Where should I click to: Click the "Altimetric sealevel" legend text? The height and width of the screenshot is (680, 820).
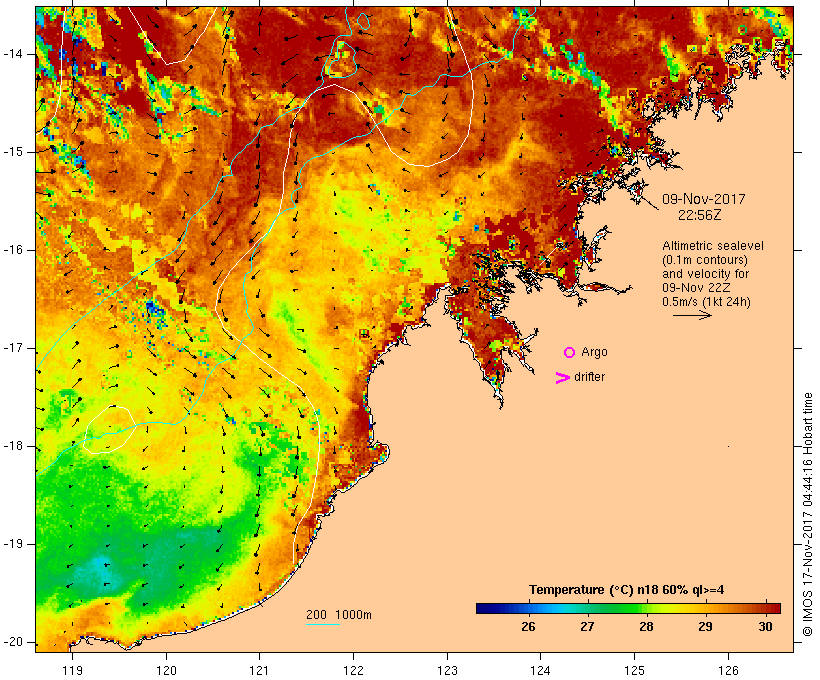pos(713,246)
